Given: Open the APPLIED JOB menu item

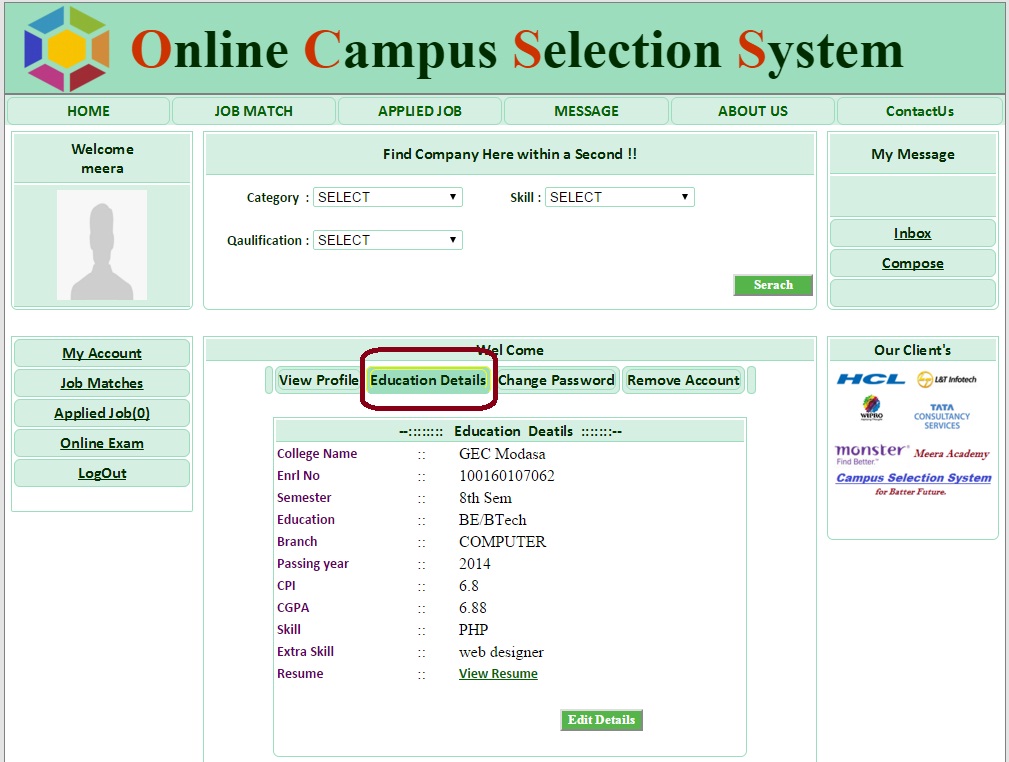Looking at the screenshot, I should tap(420, 111).
